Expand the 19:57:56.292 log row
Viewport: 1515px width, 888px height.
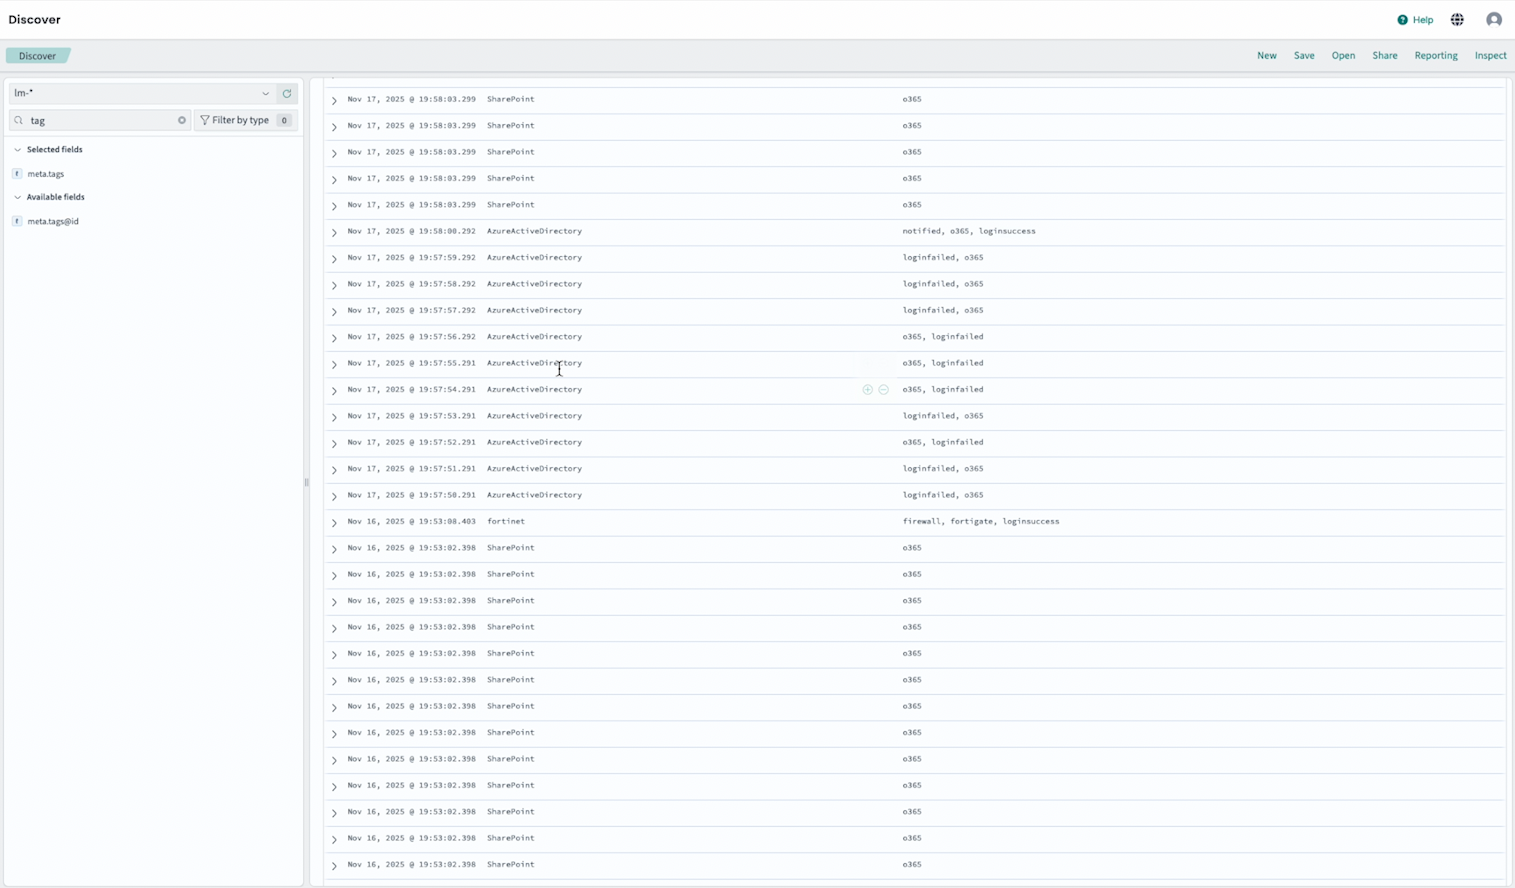[x=334, y=337]
